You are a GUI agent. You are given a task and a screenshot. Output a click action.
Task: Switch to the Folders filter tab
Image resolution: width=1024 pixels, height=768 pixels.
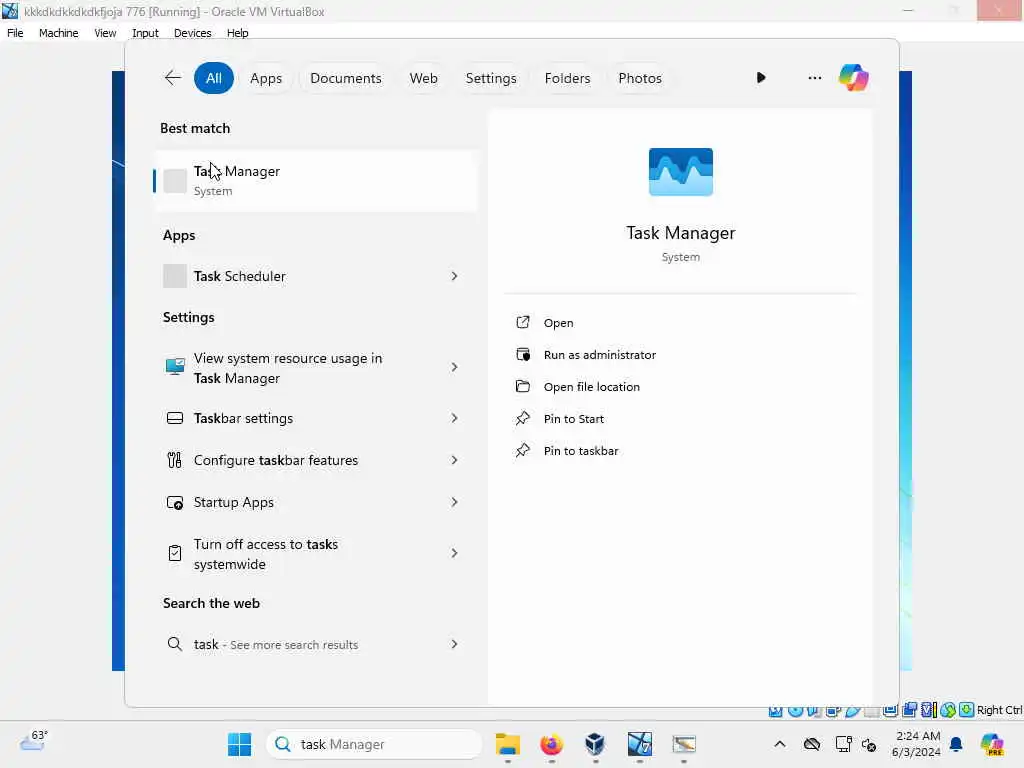(x=567, y=78)
